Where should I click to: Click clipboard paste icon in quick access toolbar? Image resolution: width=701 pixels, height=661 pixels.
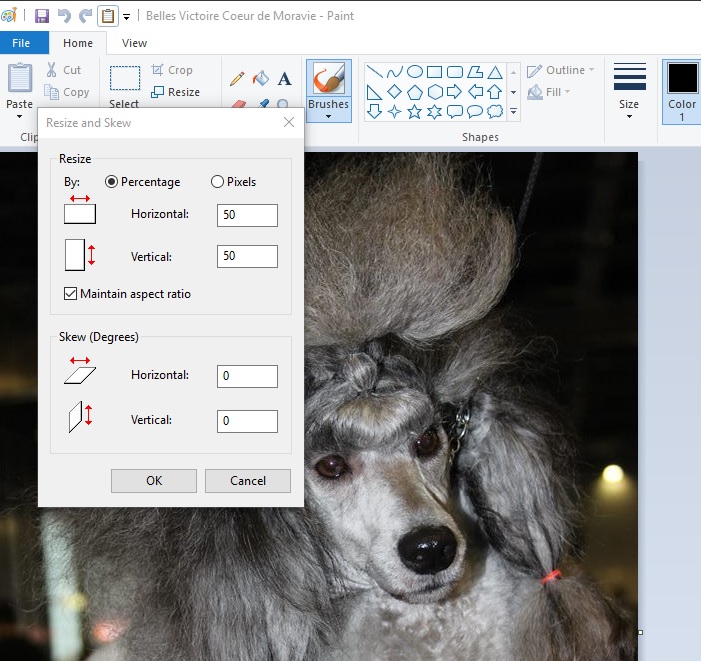(108, 16)
